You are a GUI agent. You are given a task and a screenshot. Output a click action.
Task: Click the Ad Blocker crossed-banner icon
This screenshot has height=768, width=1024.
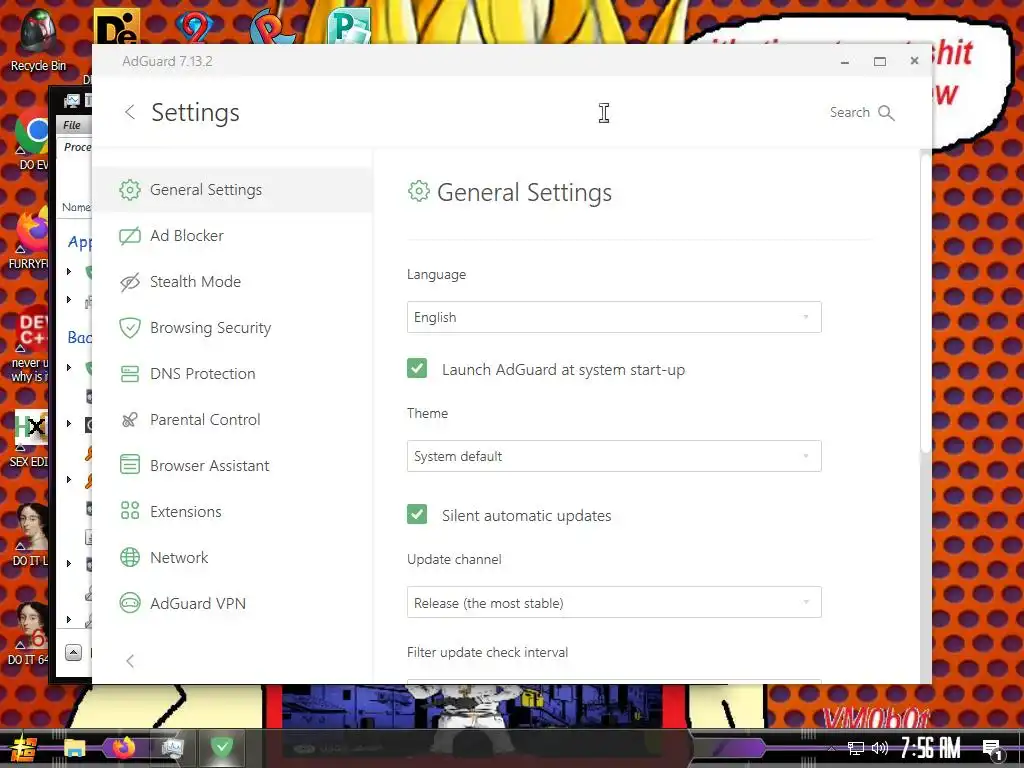129,236
